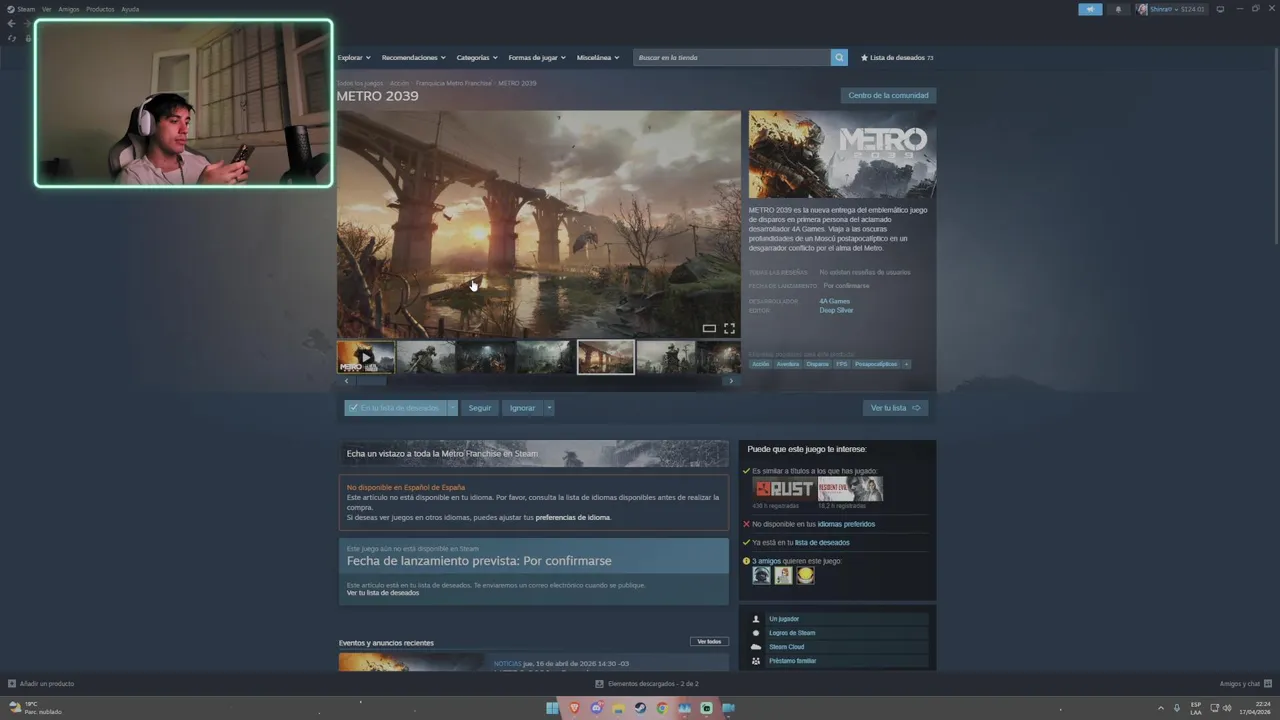Expand the Categorías store menu

pos(477,57)
